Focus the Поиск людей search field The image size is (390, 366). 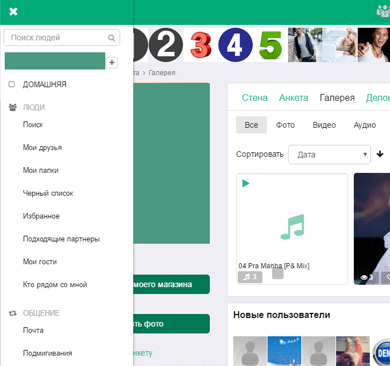[62, 38]
